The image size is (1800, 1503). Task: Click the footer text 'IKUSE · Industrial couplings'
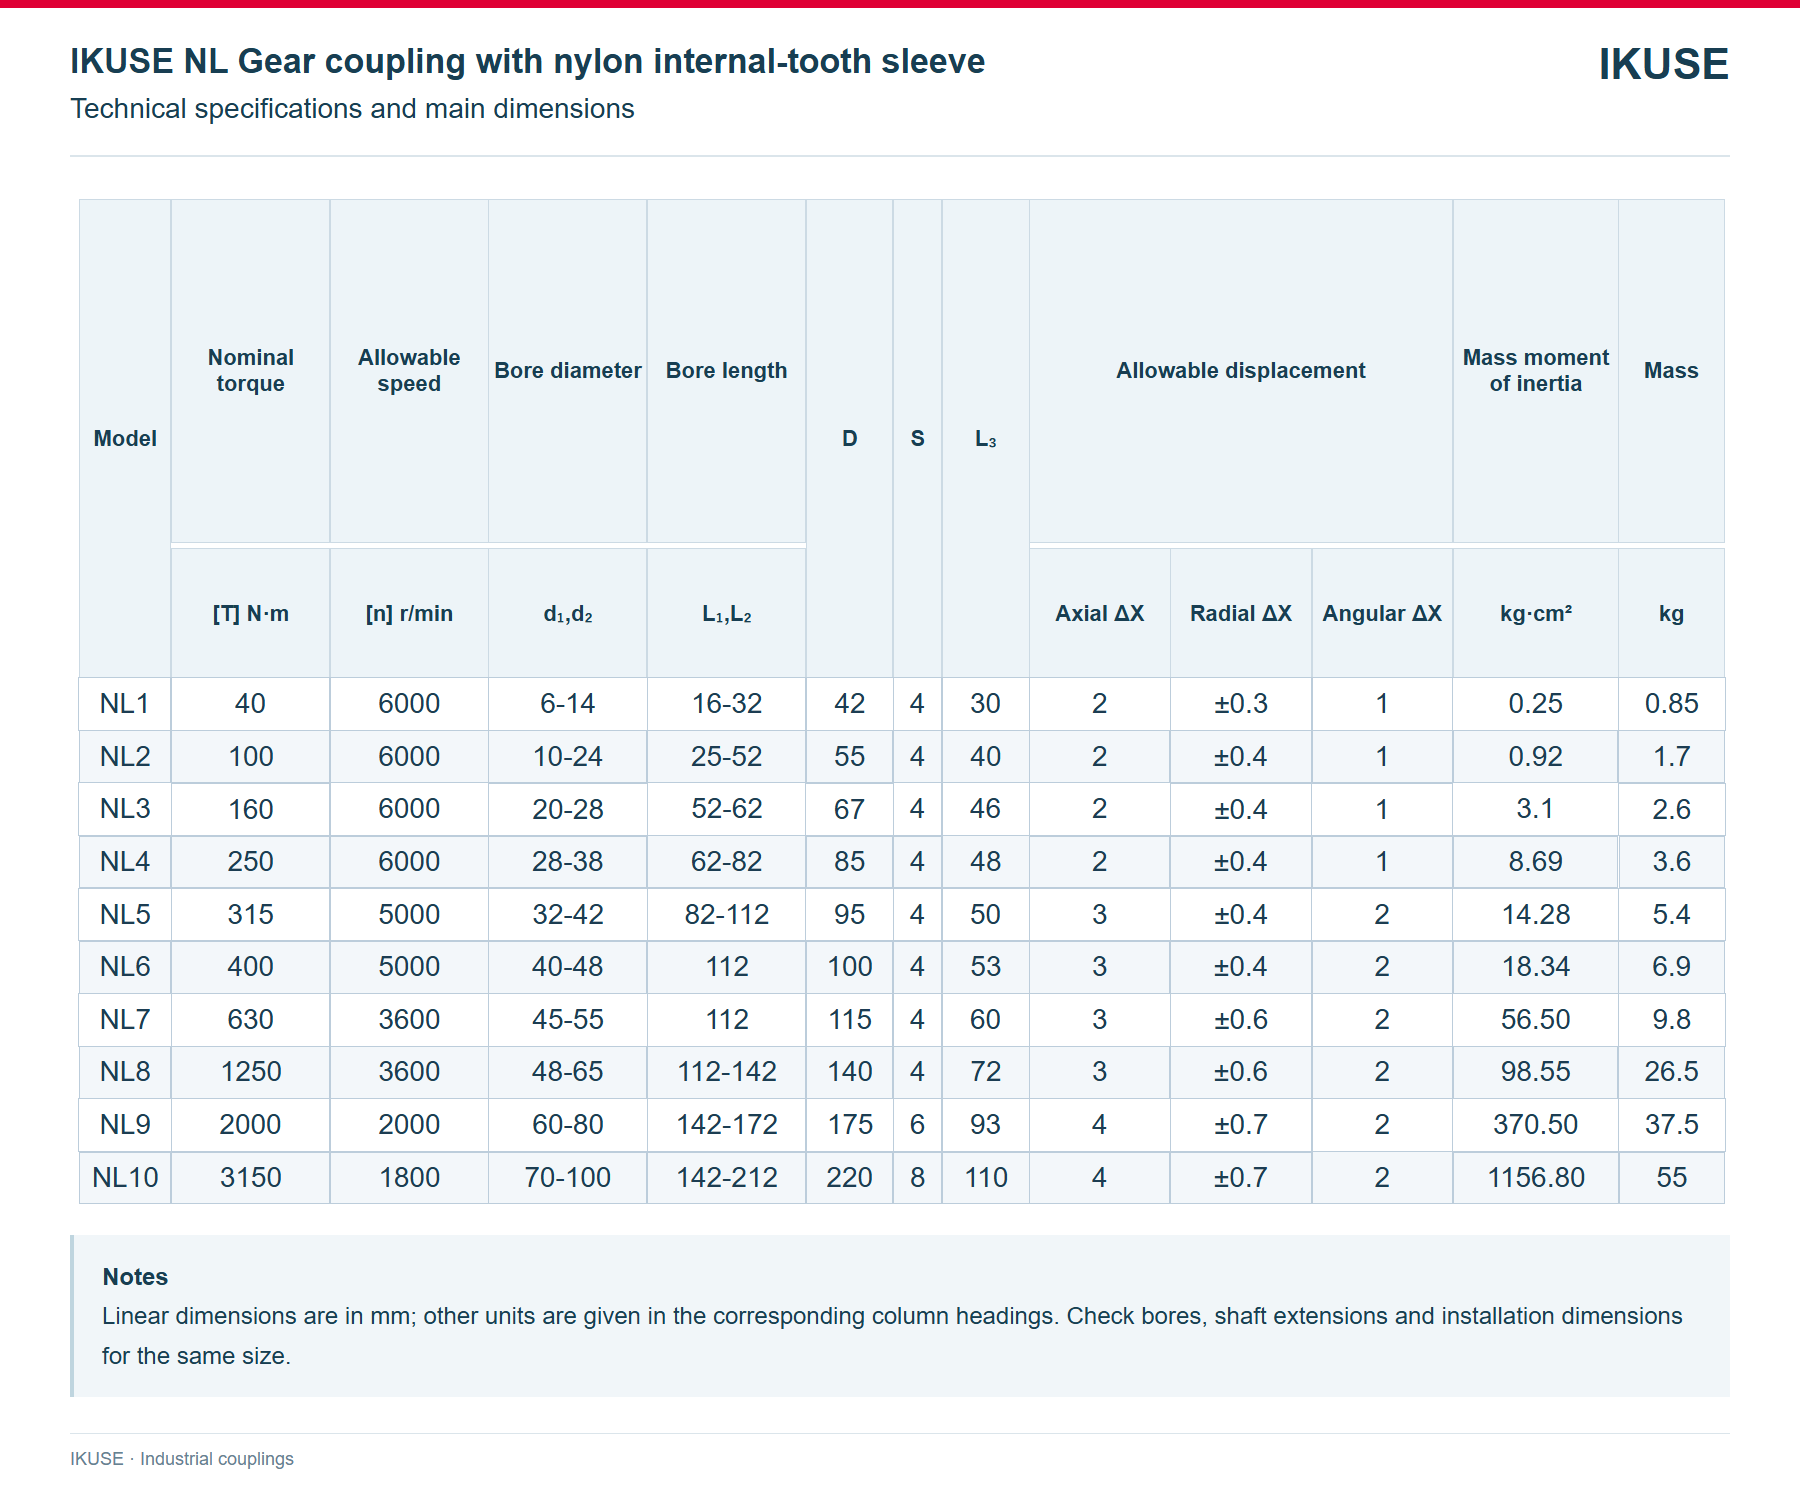[182, 1459]
